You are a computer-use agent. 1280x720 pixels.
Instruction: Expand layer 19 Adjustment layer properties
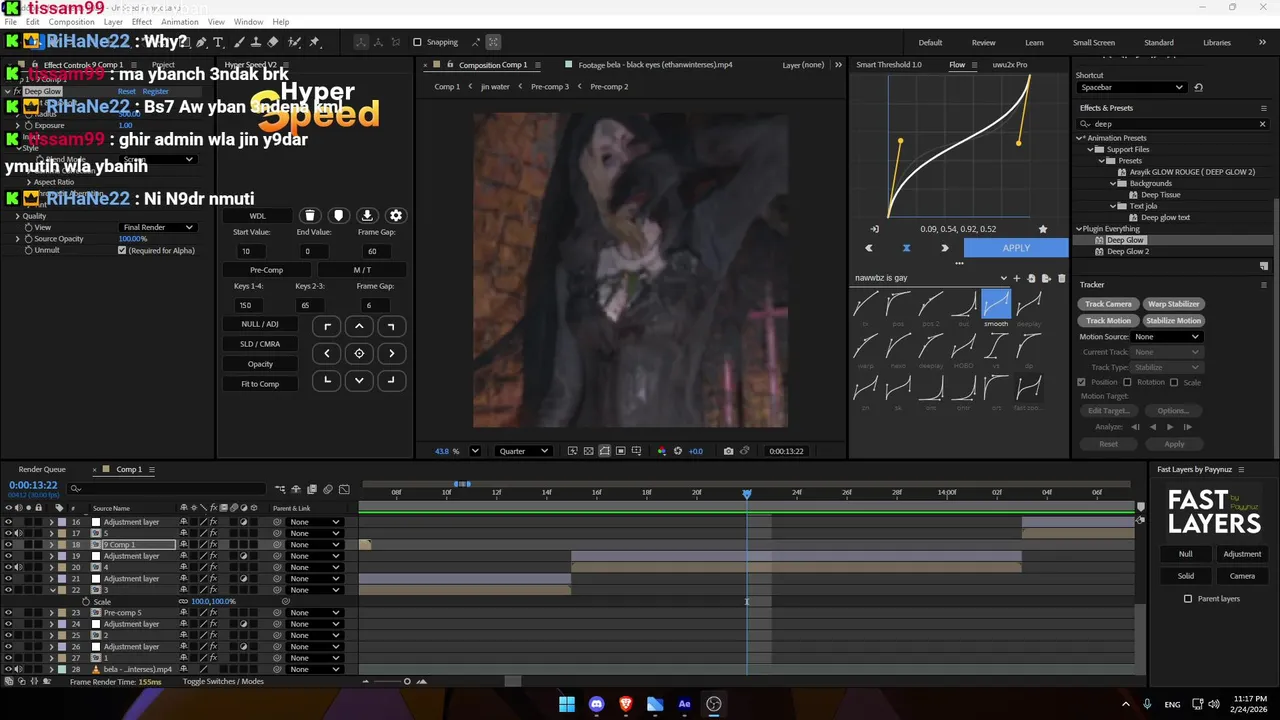51,556
